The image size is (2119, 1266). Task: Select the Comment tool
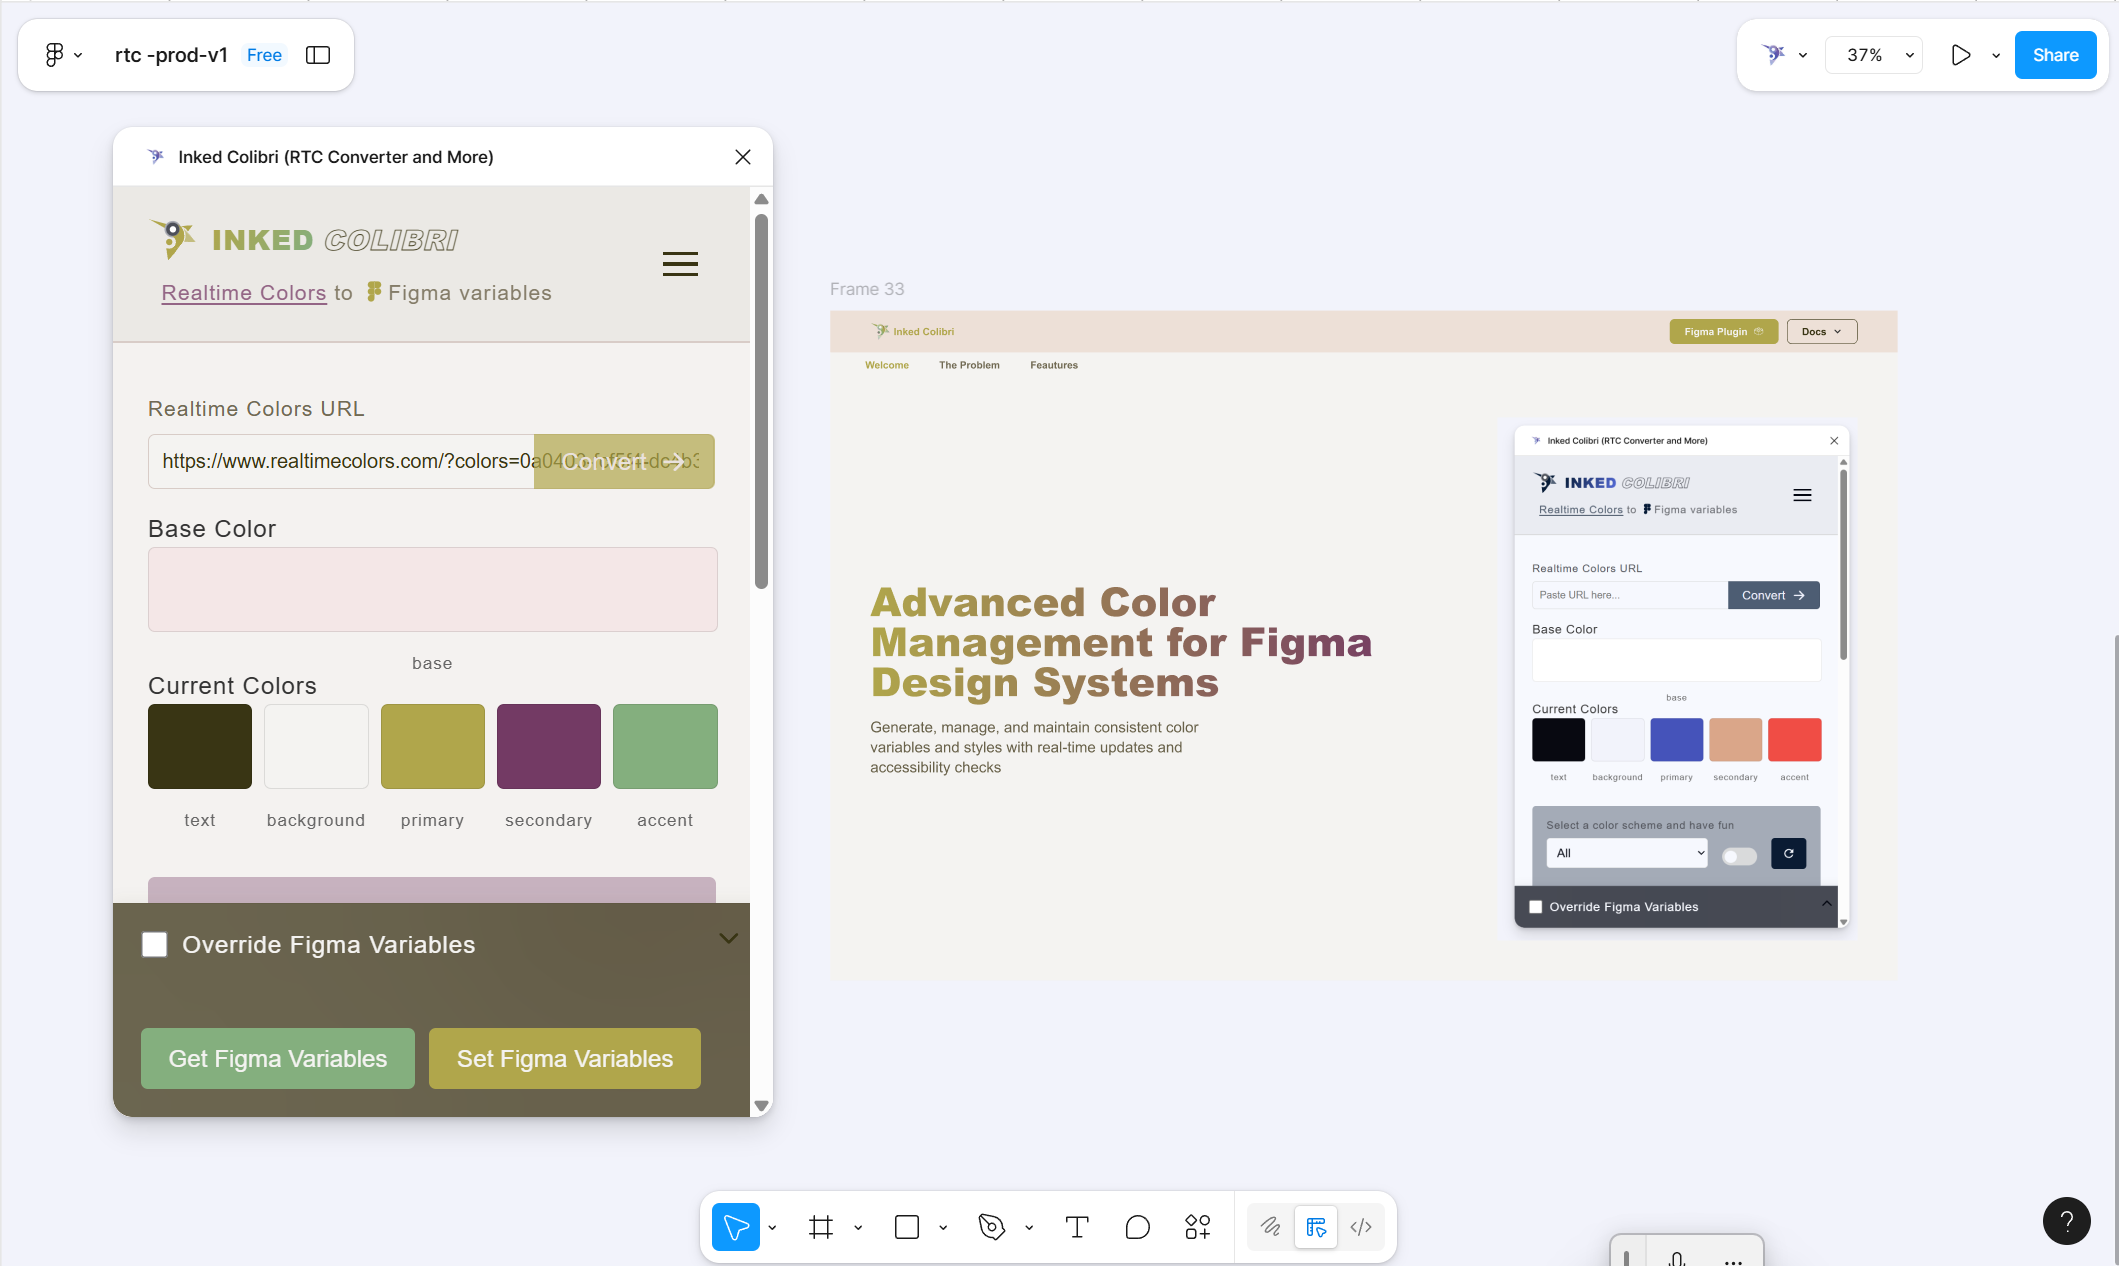(1137, 1227)
